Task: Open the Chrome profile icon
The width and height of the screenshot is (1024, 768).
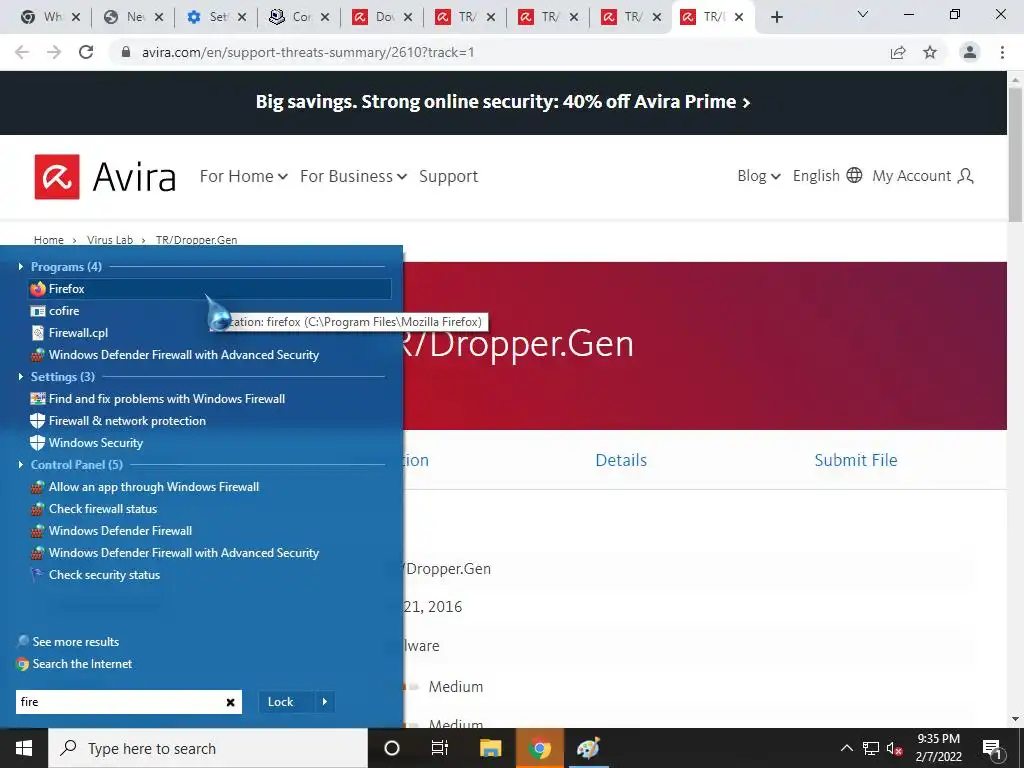Action: tap(970, 52)
